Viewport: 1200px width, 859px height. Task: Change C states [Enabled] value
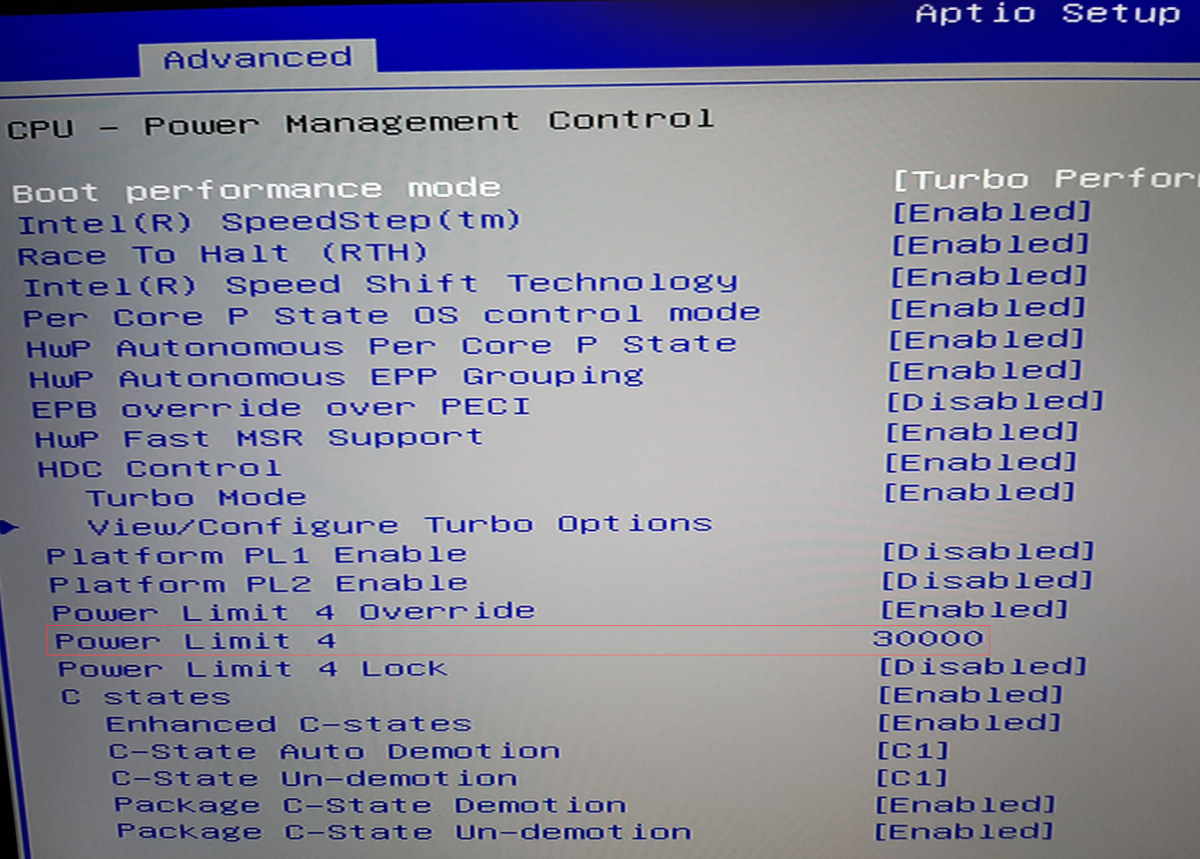971,694
